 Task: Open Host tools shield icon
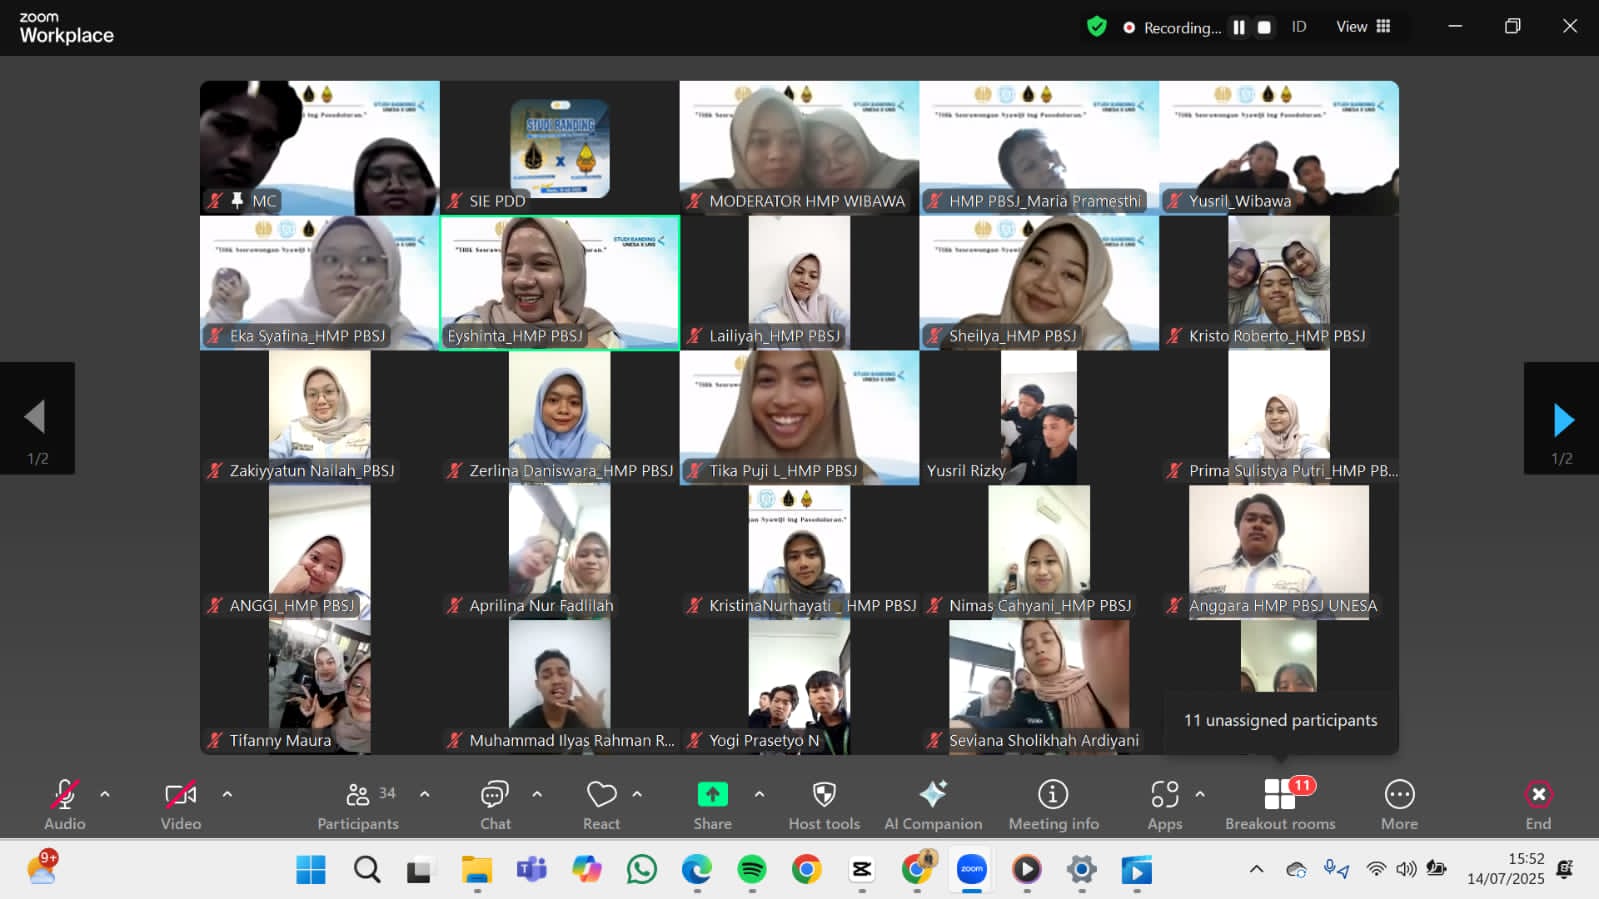[x=824, y=804]
